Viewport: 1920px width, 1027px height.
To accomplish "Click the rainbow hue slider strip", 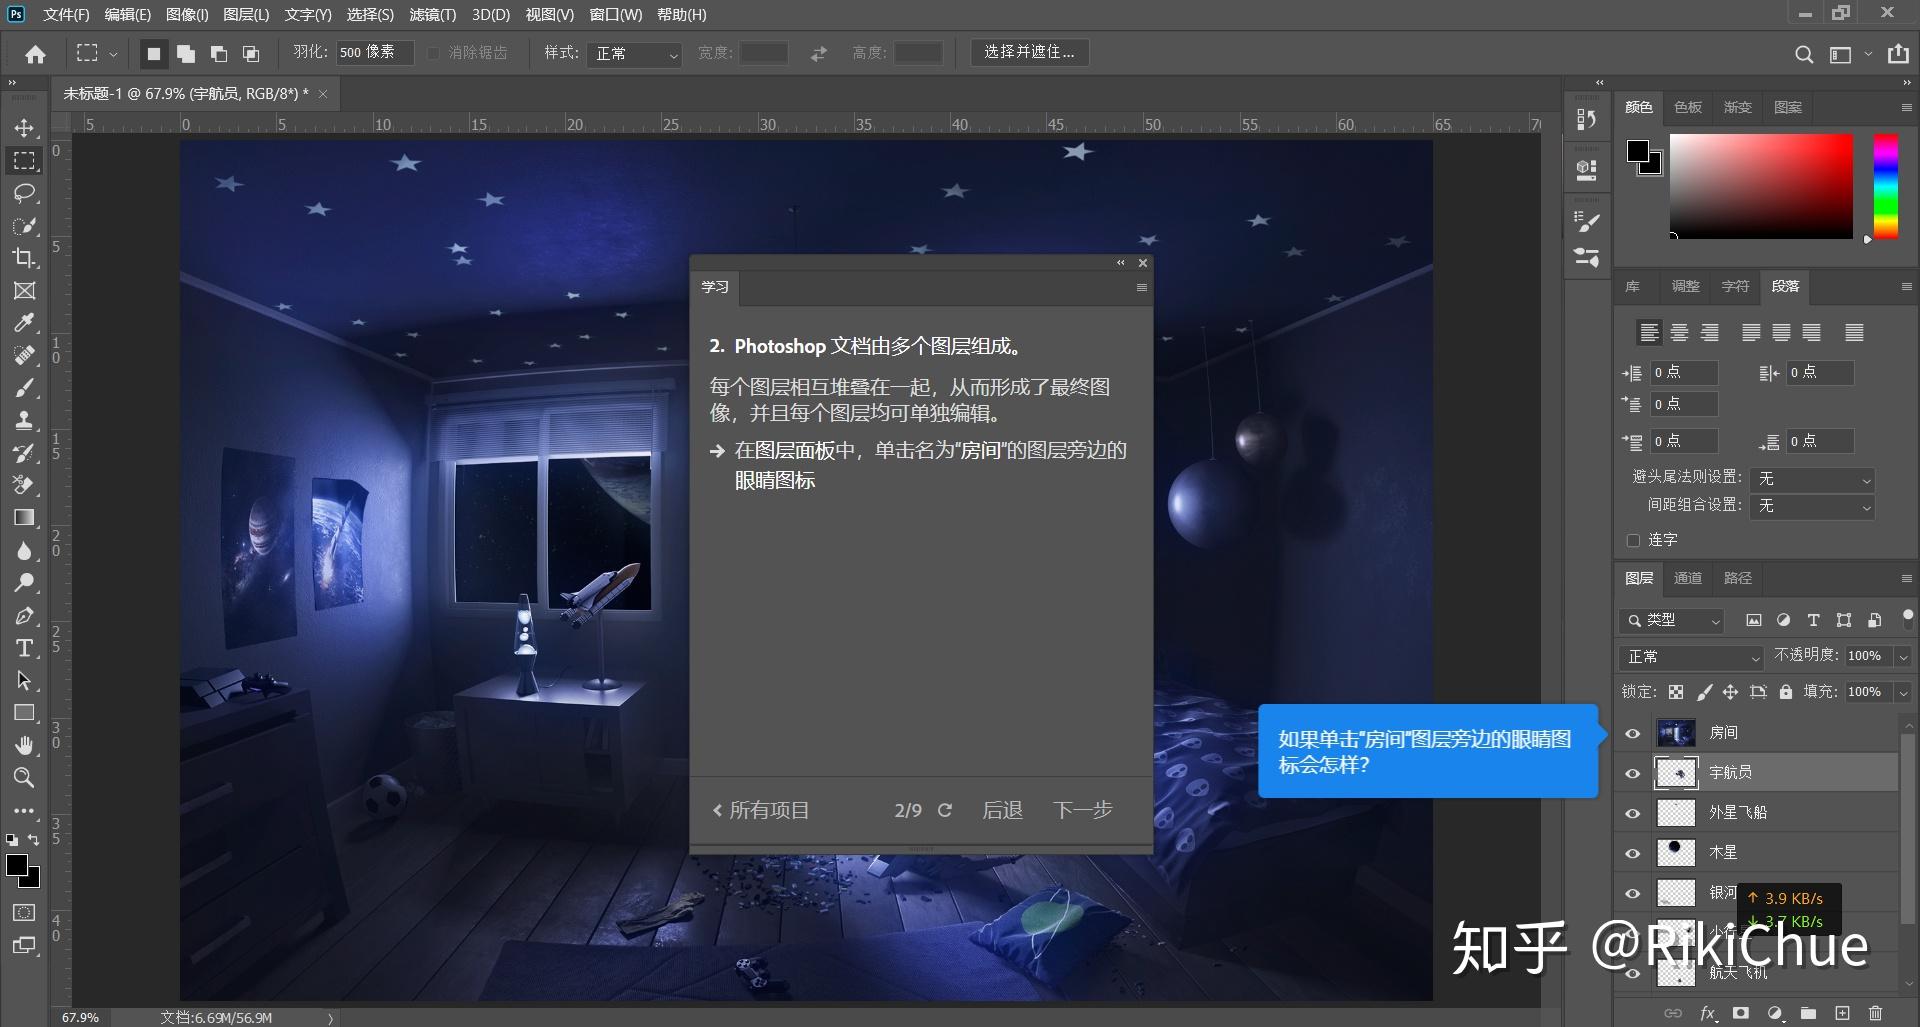I will (x=1886, y=186).
